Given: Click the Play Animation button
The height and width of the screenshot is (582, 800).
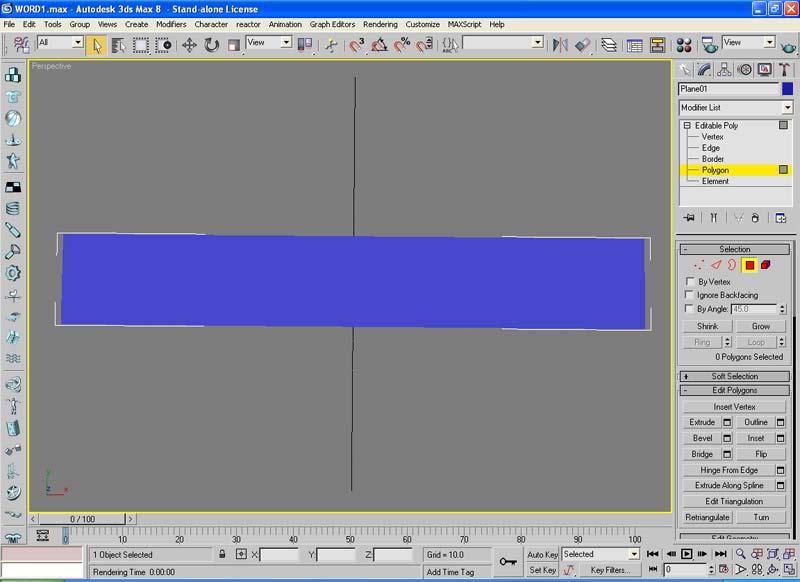Looking at the screenshot, I should point(687,554).
